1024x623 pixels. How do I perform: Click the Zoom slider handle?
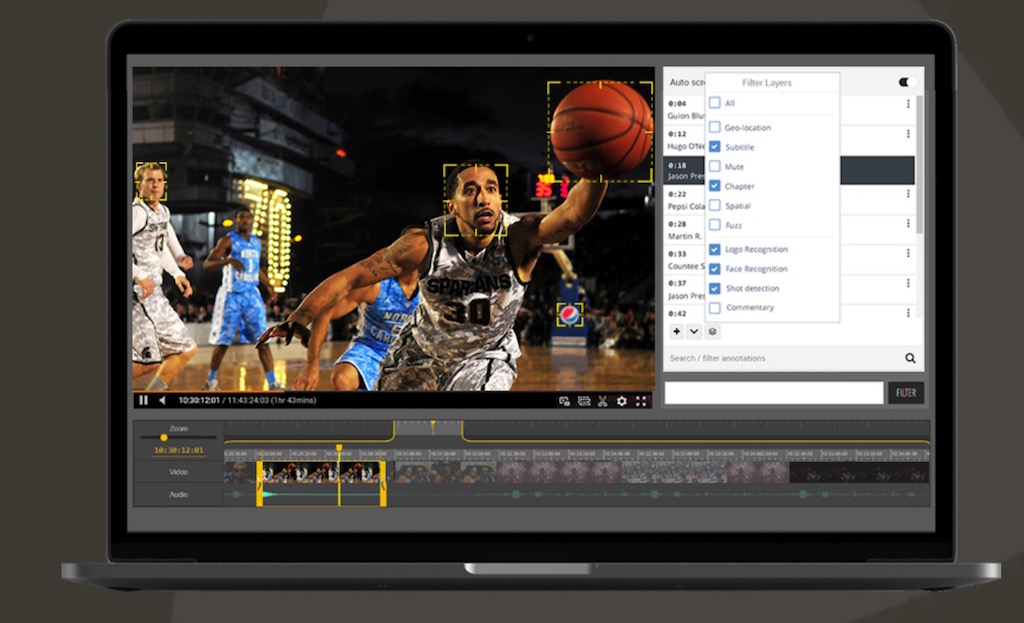[x=164, y=438]
